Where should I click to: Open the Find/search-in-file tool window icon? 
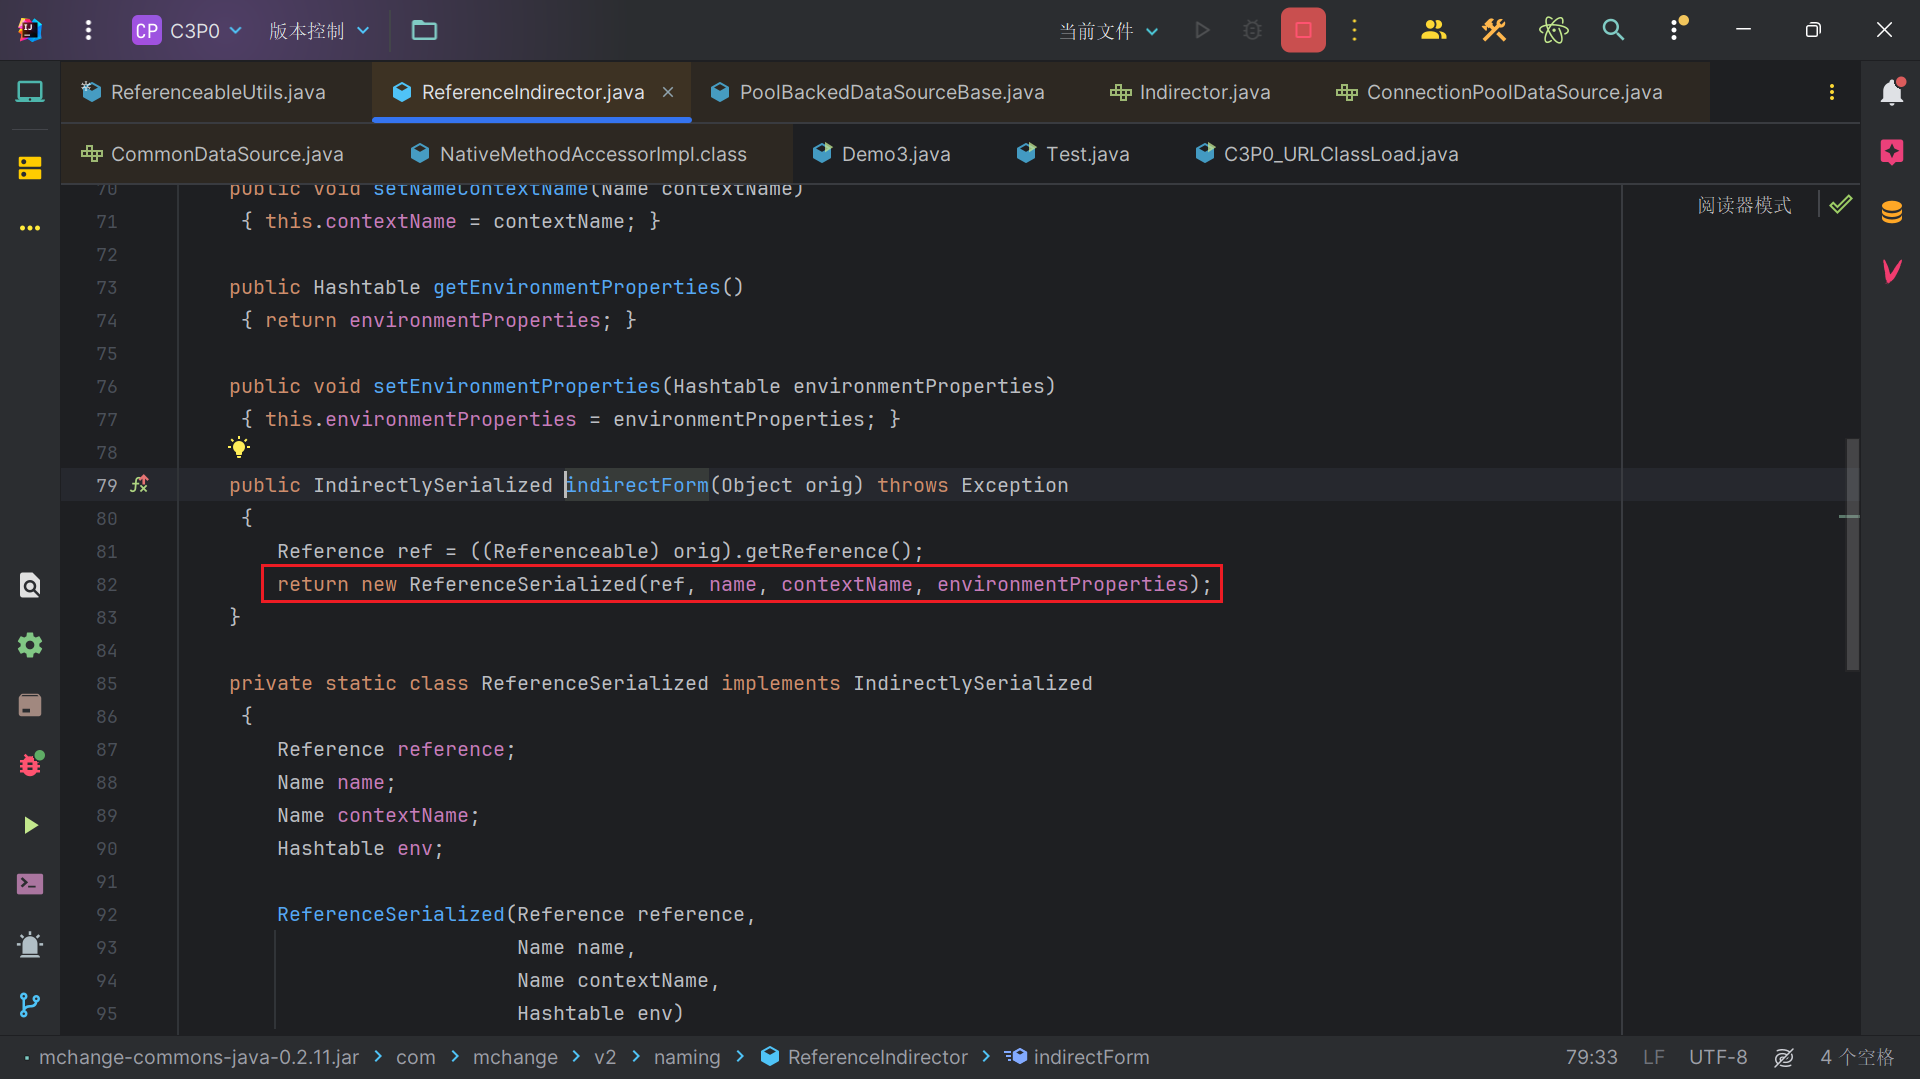click(30, 585)
